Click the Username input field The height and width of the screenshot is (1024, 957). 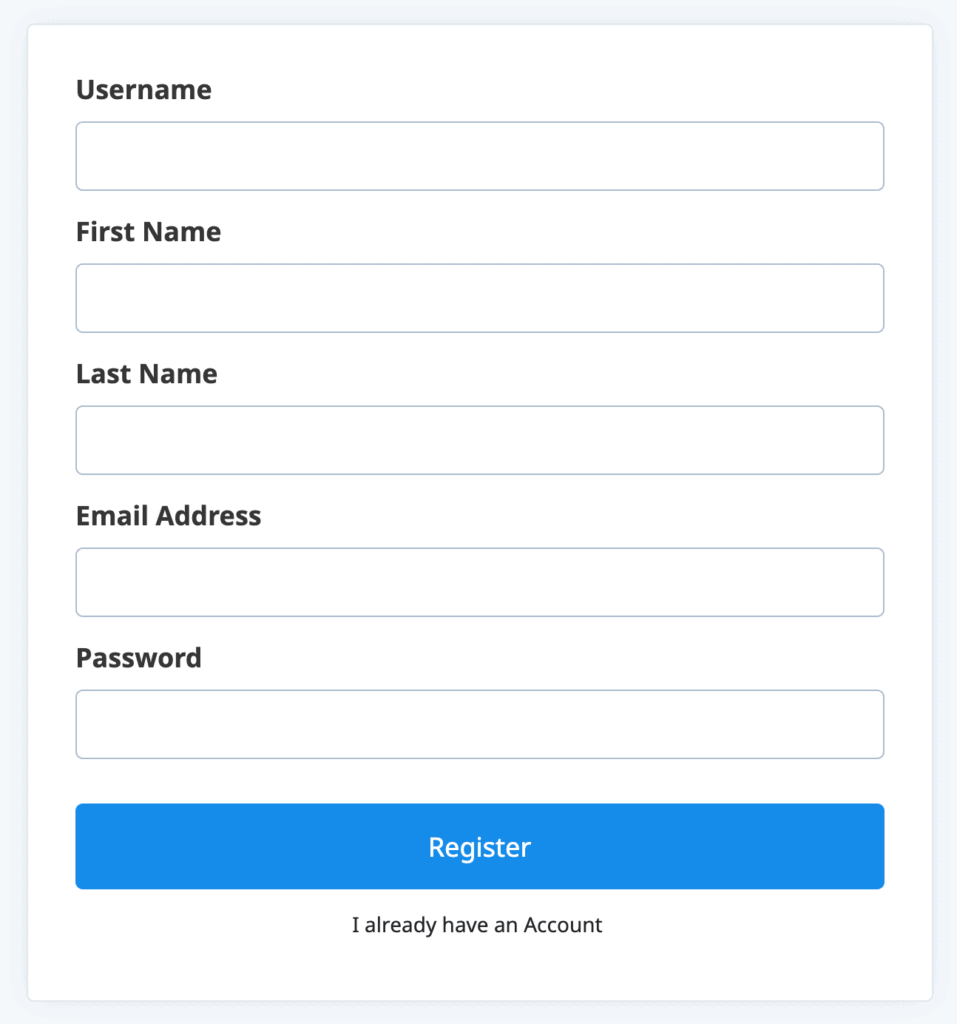(x=479, y=156)
